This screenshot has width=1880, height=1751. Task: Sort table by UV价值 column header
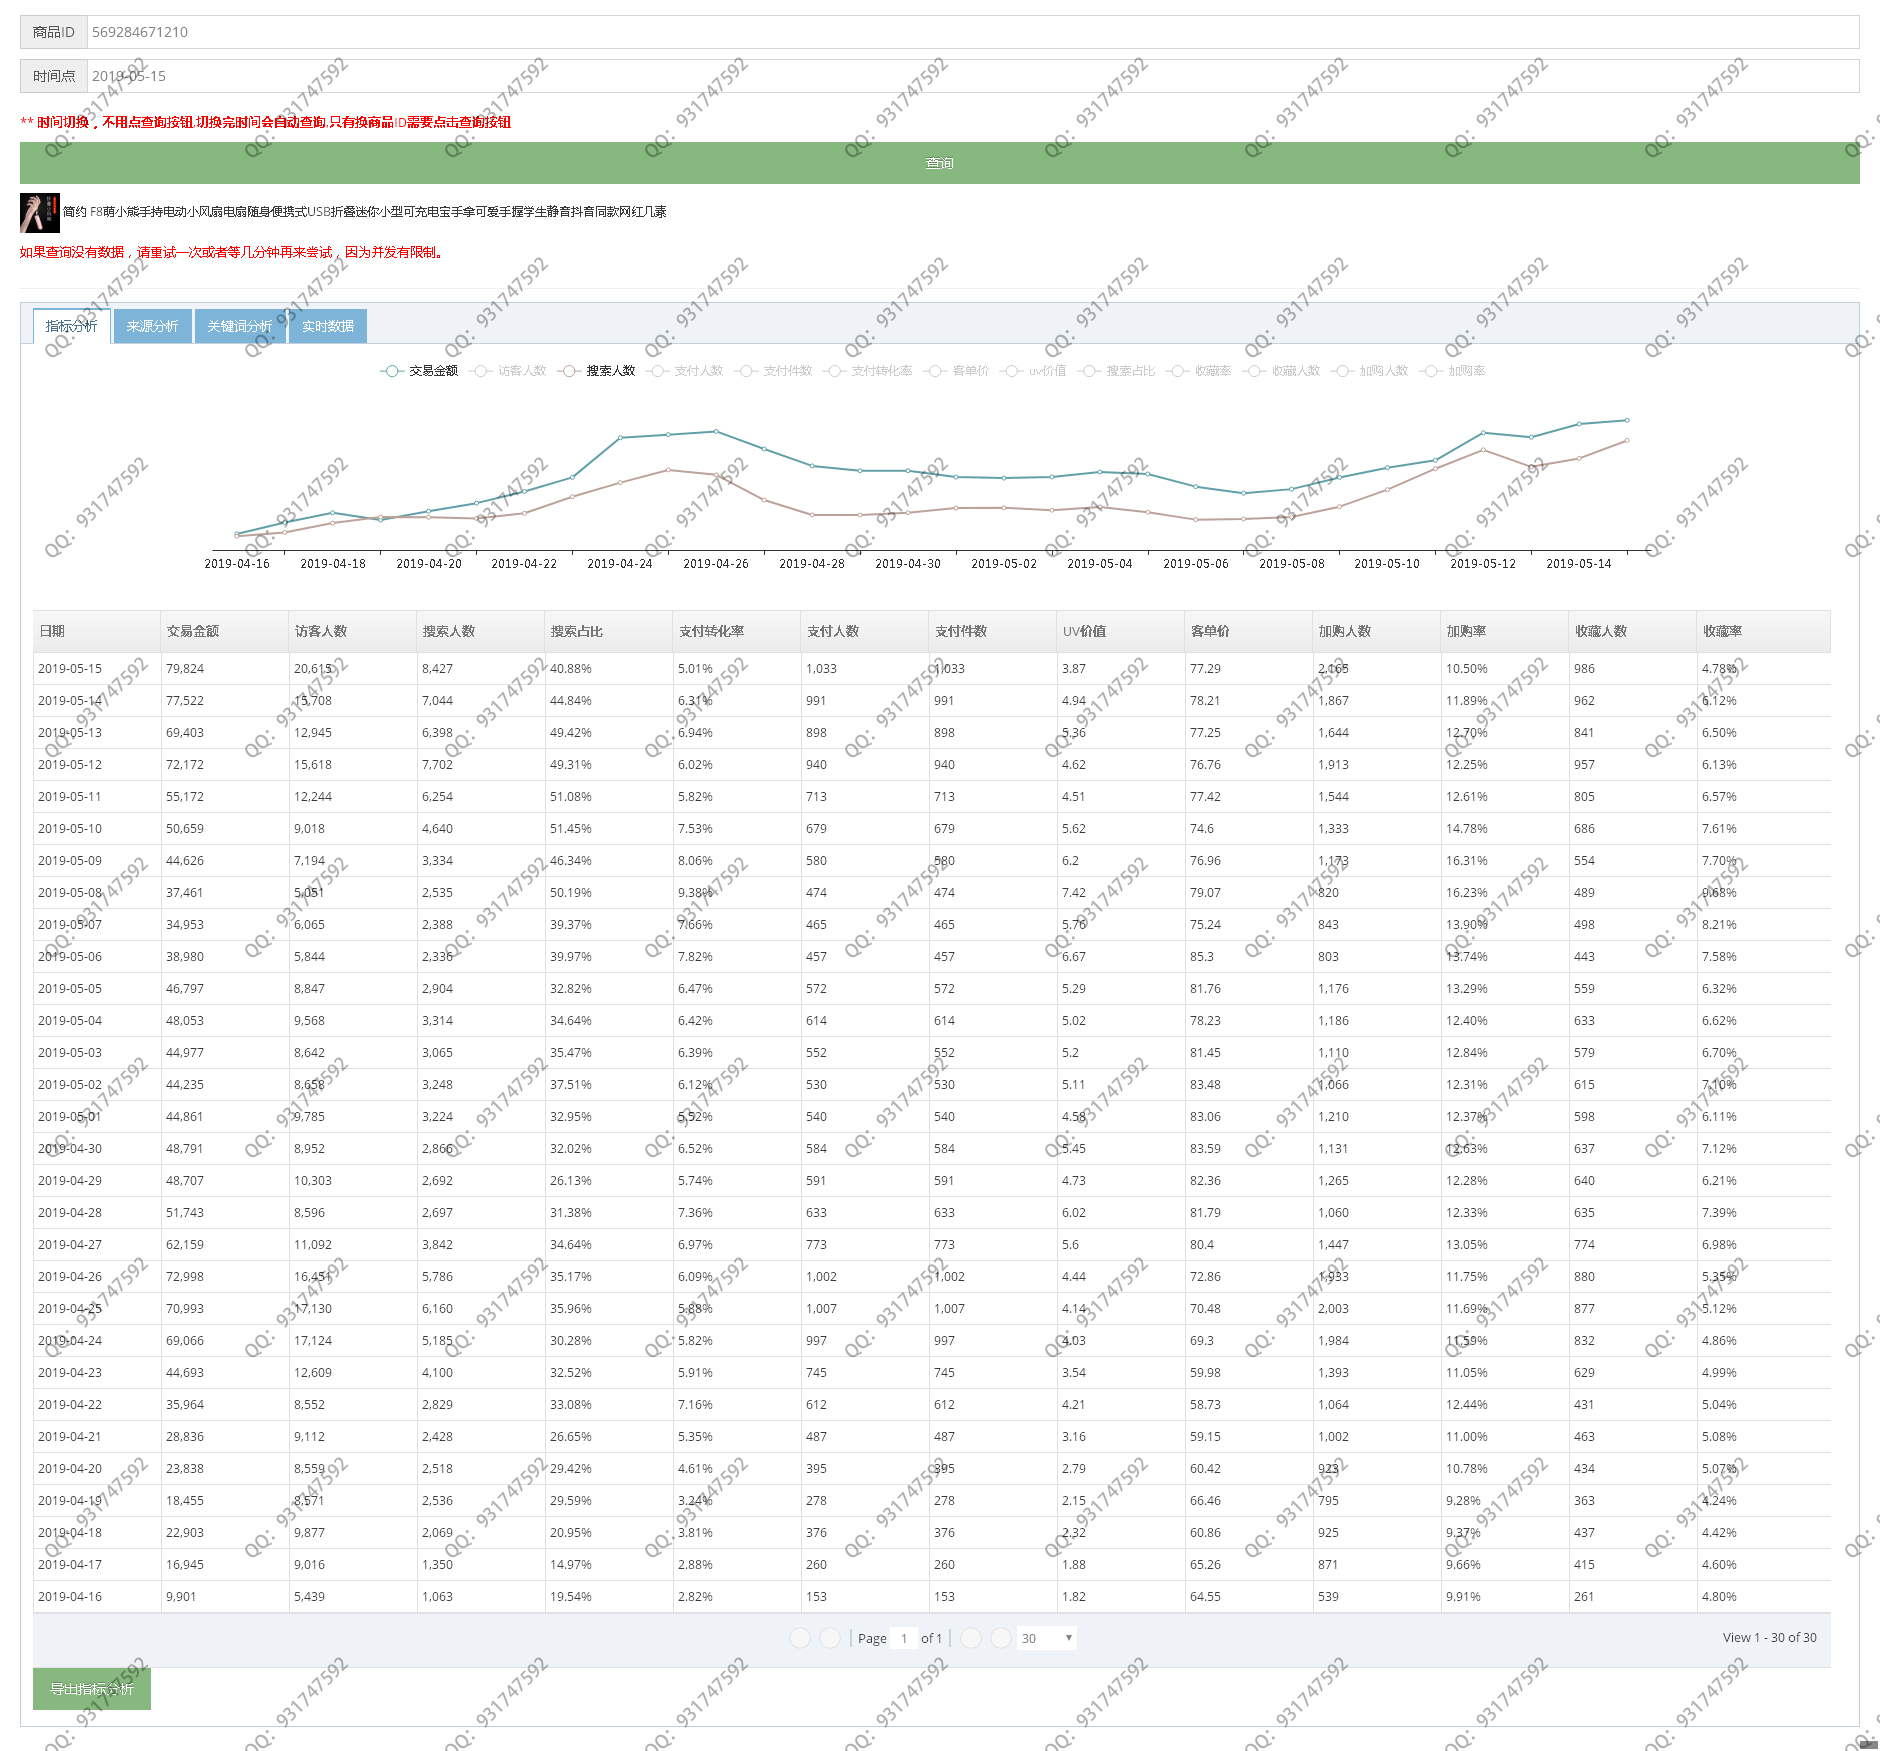pyautogui.click(x=1121, y=631)
